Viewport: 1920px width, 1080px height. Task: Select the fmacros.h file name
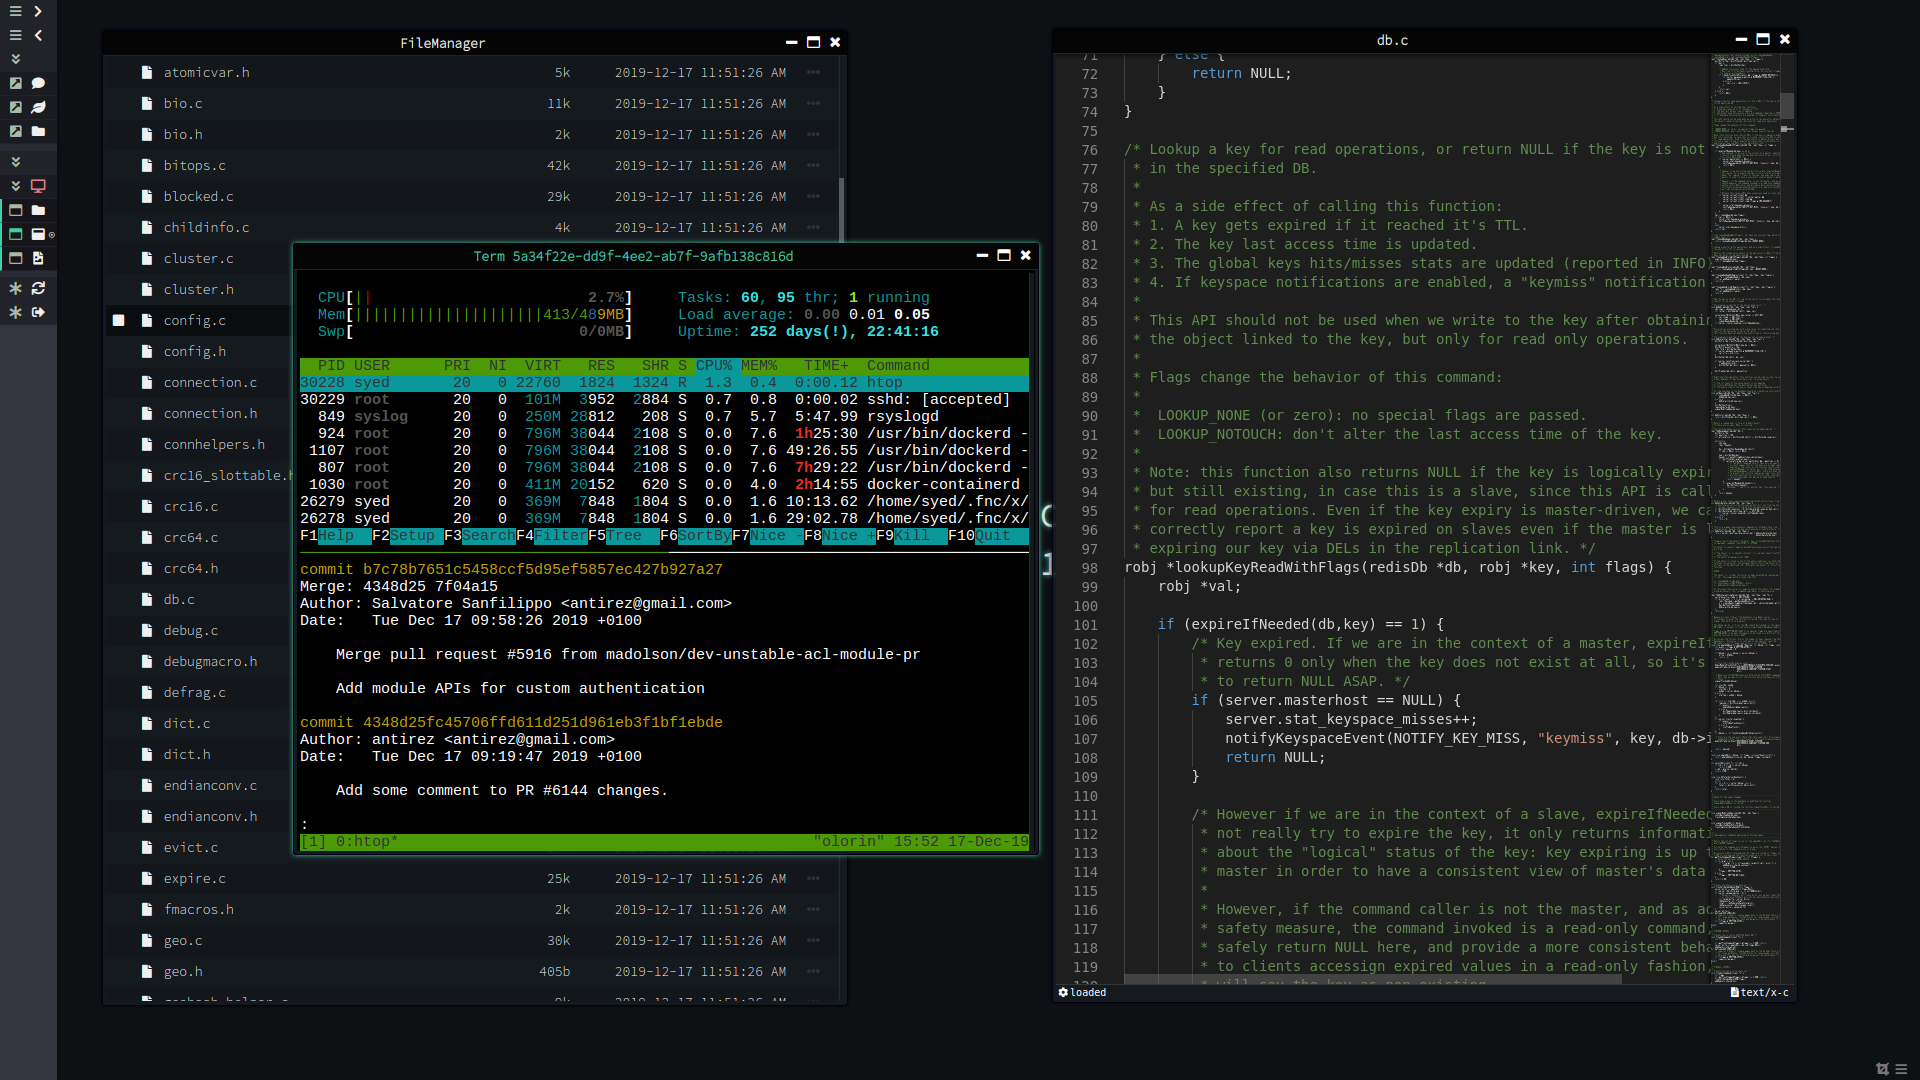198,909
